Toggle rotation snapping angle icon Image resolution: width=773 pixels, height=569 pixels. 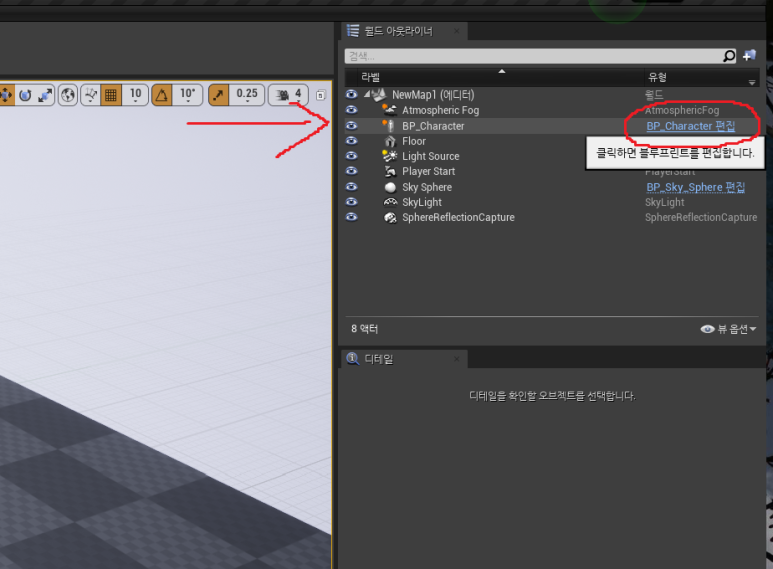162,95
